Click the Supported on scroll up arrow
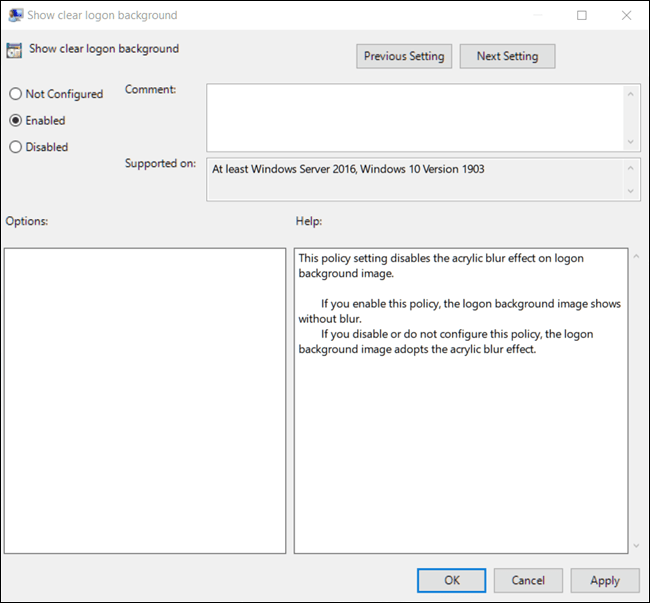Viewport: 650px width, 603px height. tap(632, 167)
